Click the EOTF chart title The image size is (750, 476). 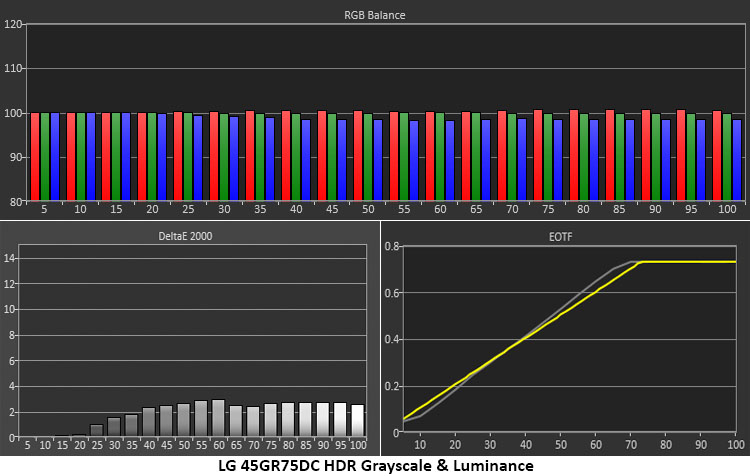point(560,237)
